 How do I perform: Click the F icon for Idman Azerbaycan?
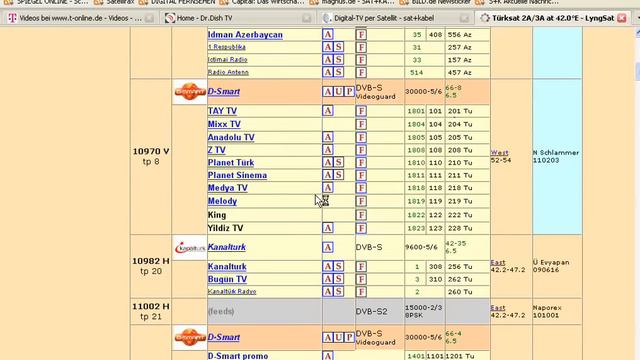click(361, 35)
